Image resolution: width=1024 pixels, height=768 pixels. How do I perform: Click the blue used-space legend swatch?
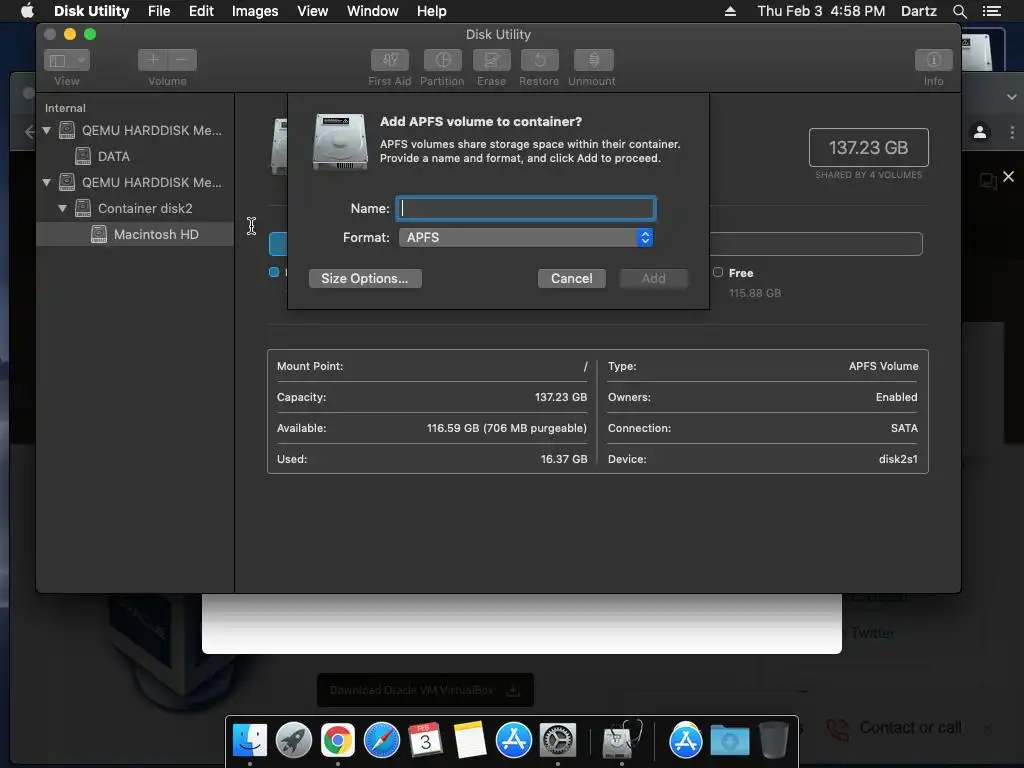pyautogui.click(x=274, y=272)
